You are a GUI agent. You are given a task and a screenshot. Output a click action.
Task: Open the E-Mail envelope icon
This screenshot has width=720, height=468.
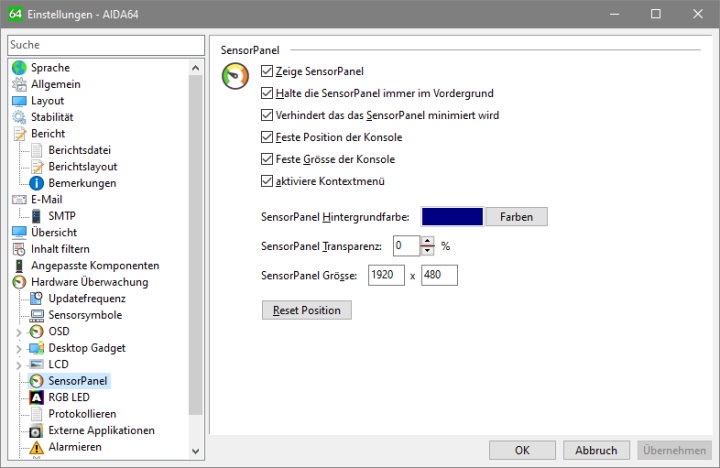coord(19,199)
